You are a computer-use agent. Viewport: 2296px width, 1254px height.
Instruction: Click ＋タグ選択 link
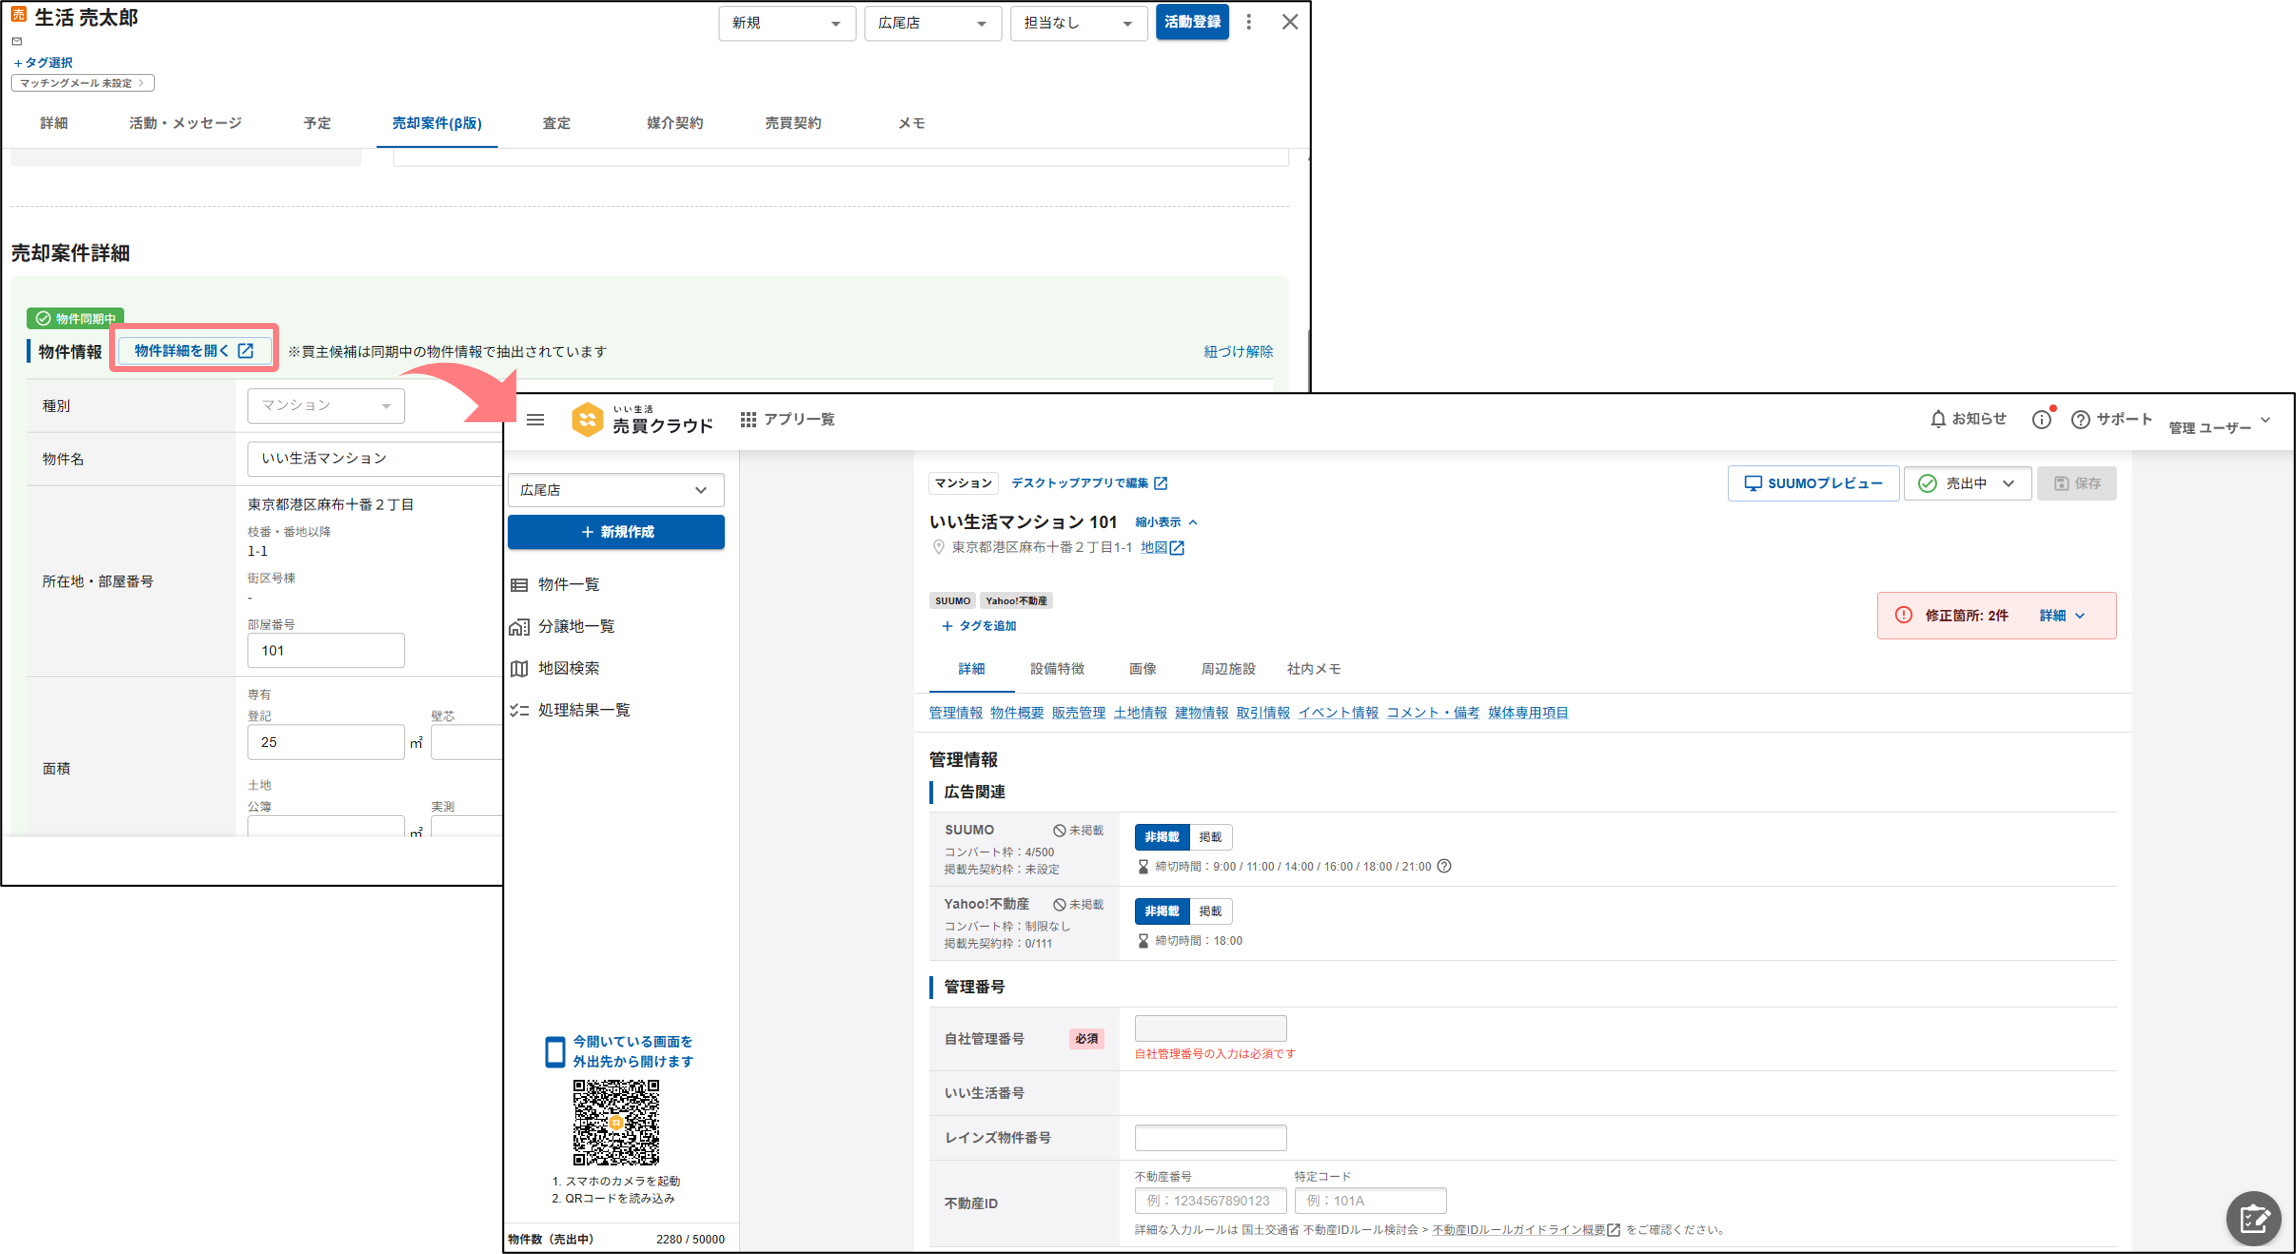(x=43, y=62)
